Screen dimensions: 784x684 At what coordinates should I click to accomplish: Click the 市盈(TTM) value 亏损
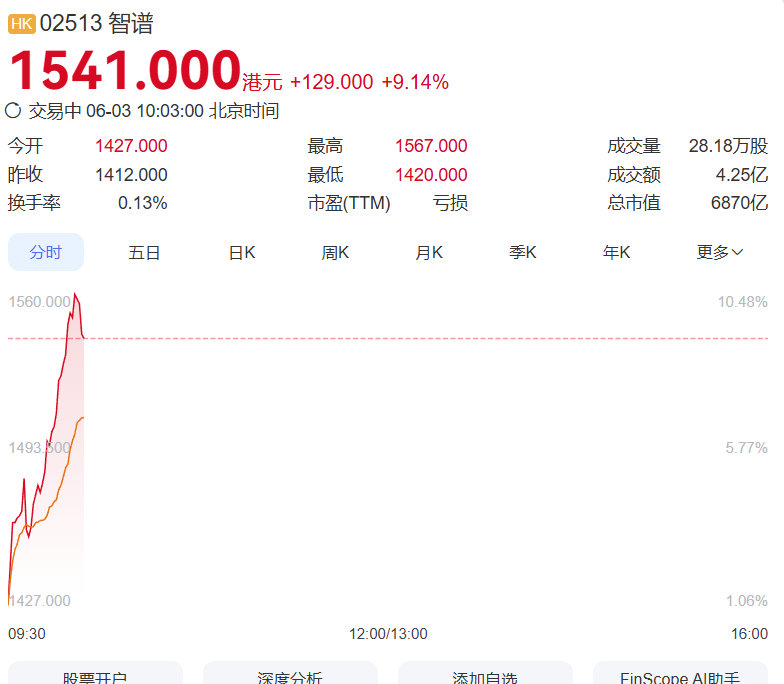click(x=450, y=203)
